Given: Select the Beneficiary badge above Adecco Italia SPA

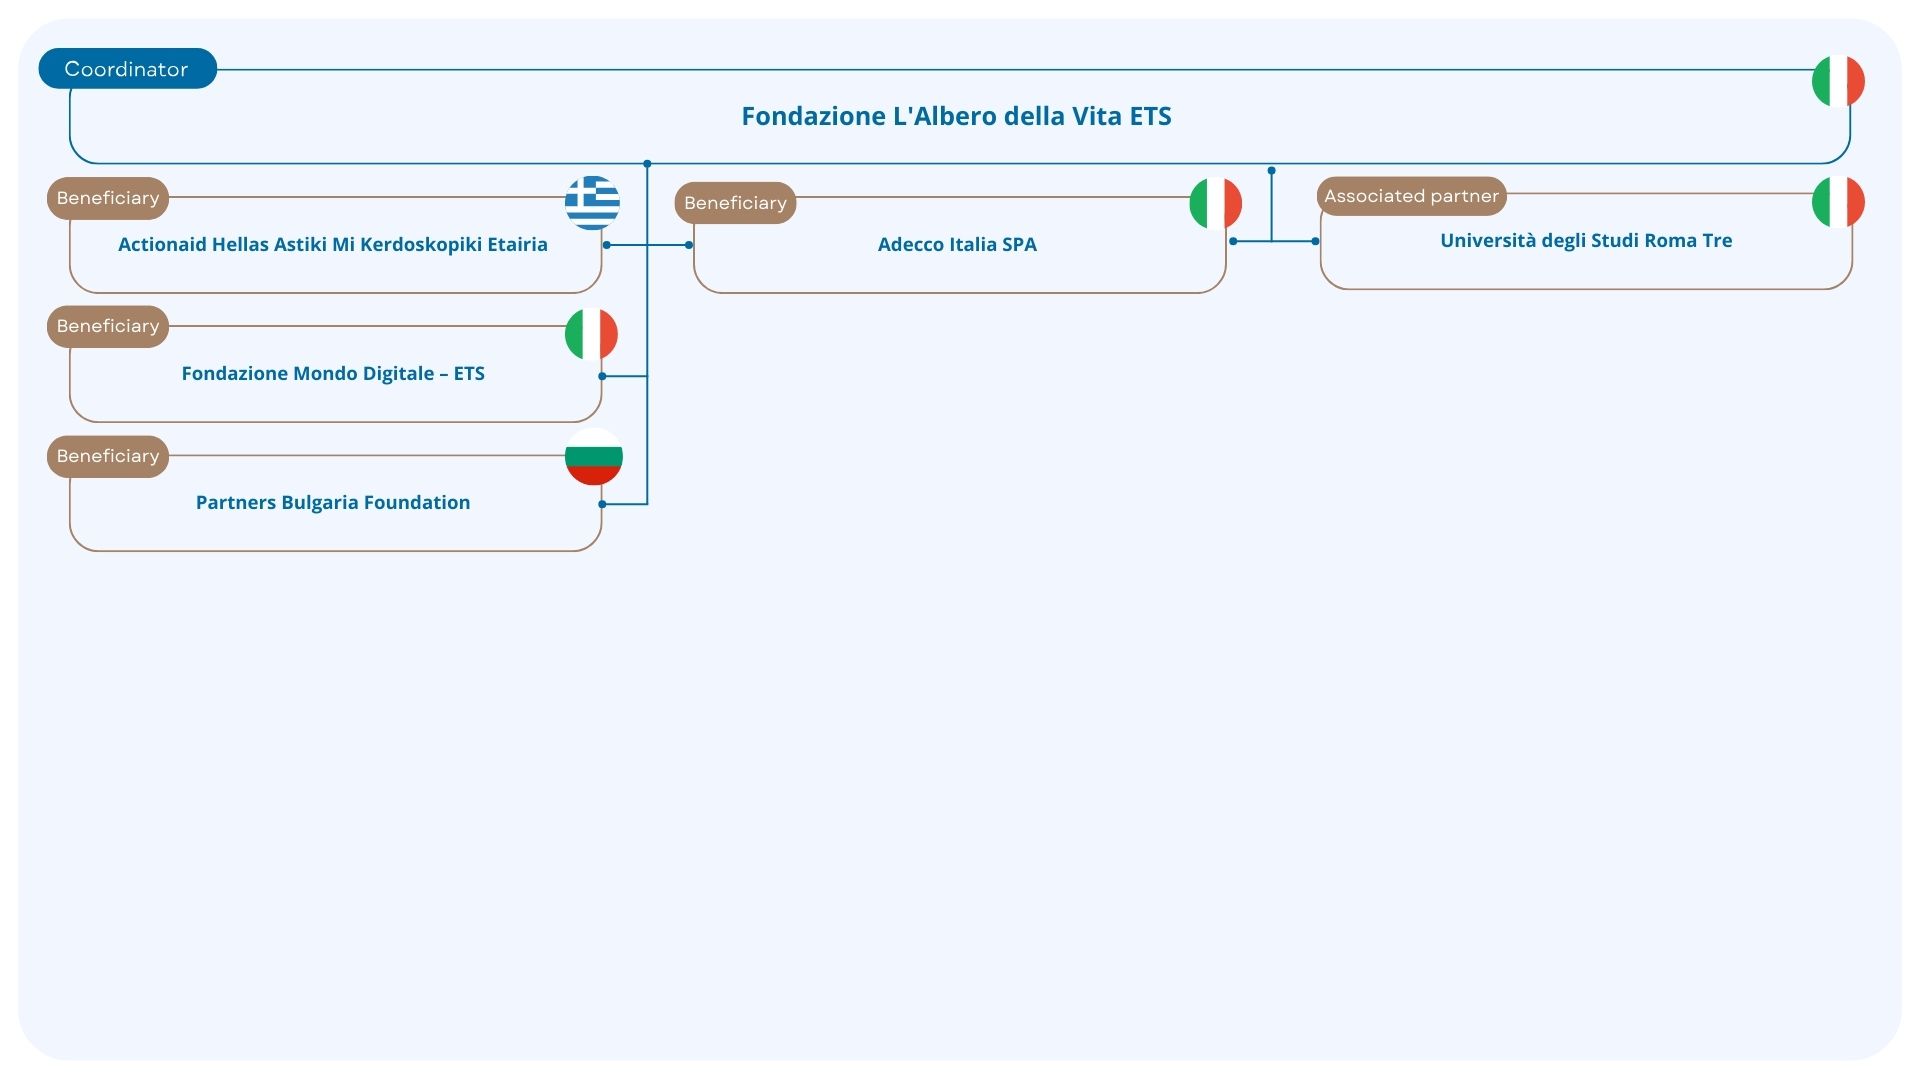Looking at the screenshot, I should tap(735, 203).
